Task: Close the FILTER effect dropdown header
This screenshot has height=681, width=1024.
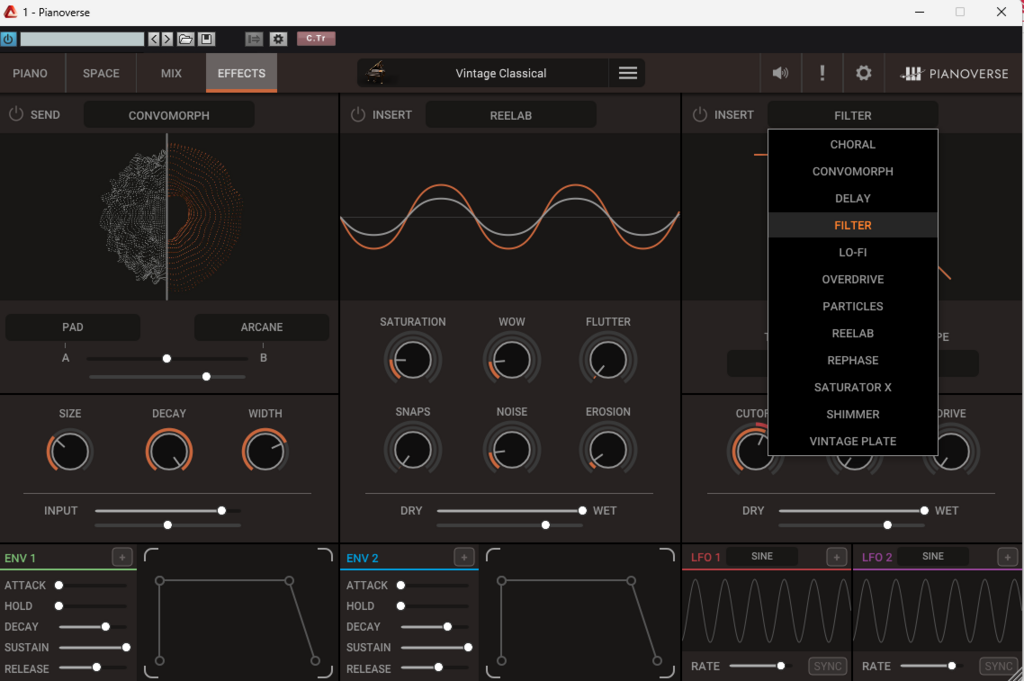Action: click(853, 115)
